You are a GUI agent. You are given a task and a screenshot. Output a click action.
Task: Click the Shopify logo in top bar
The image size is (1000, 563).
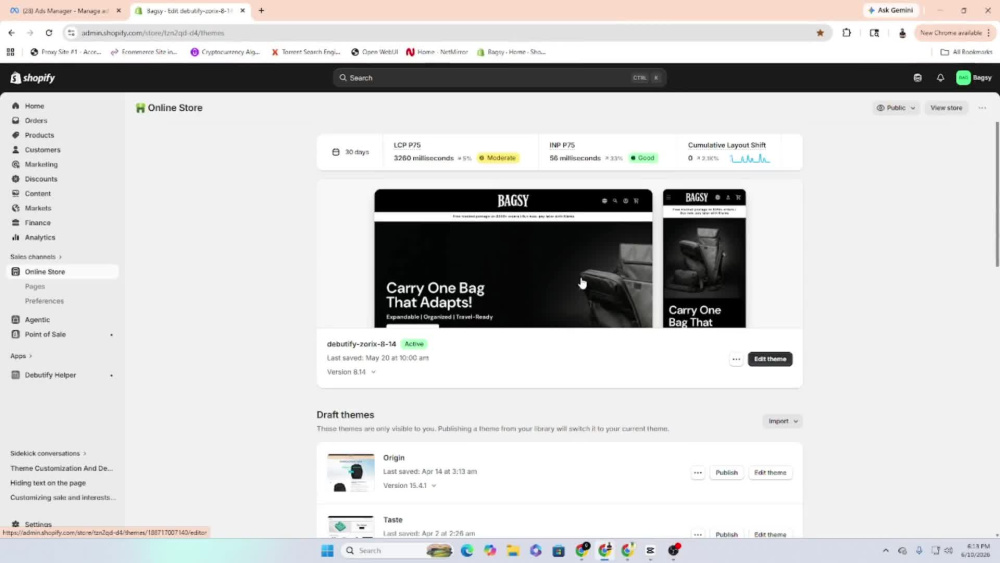coord(33,78)
